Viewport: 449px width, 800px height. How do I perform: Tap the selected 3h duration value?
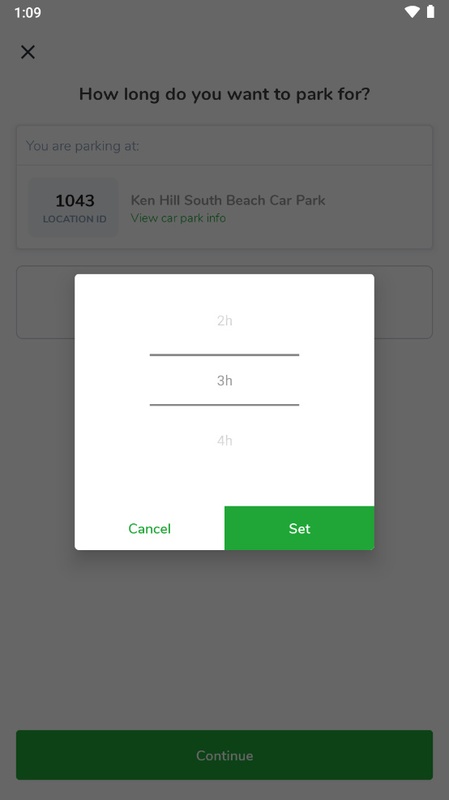[224, 380]
